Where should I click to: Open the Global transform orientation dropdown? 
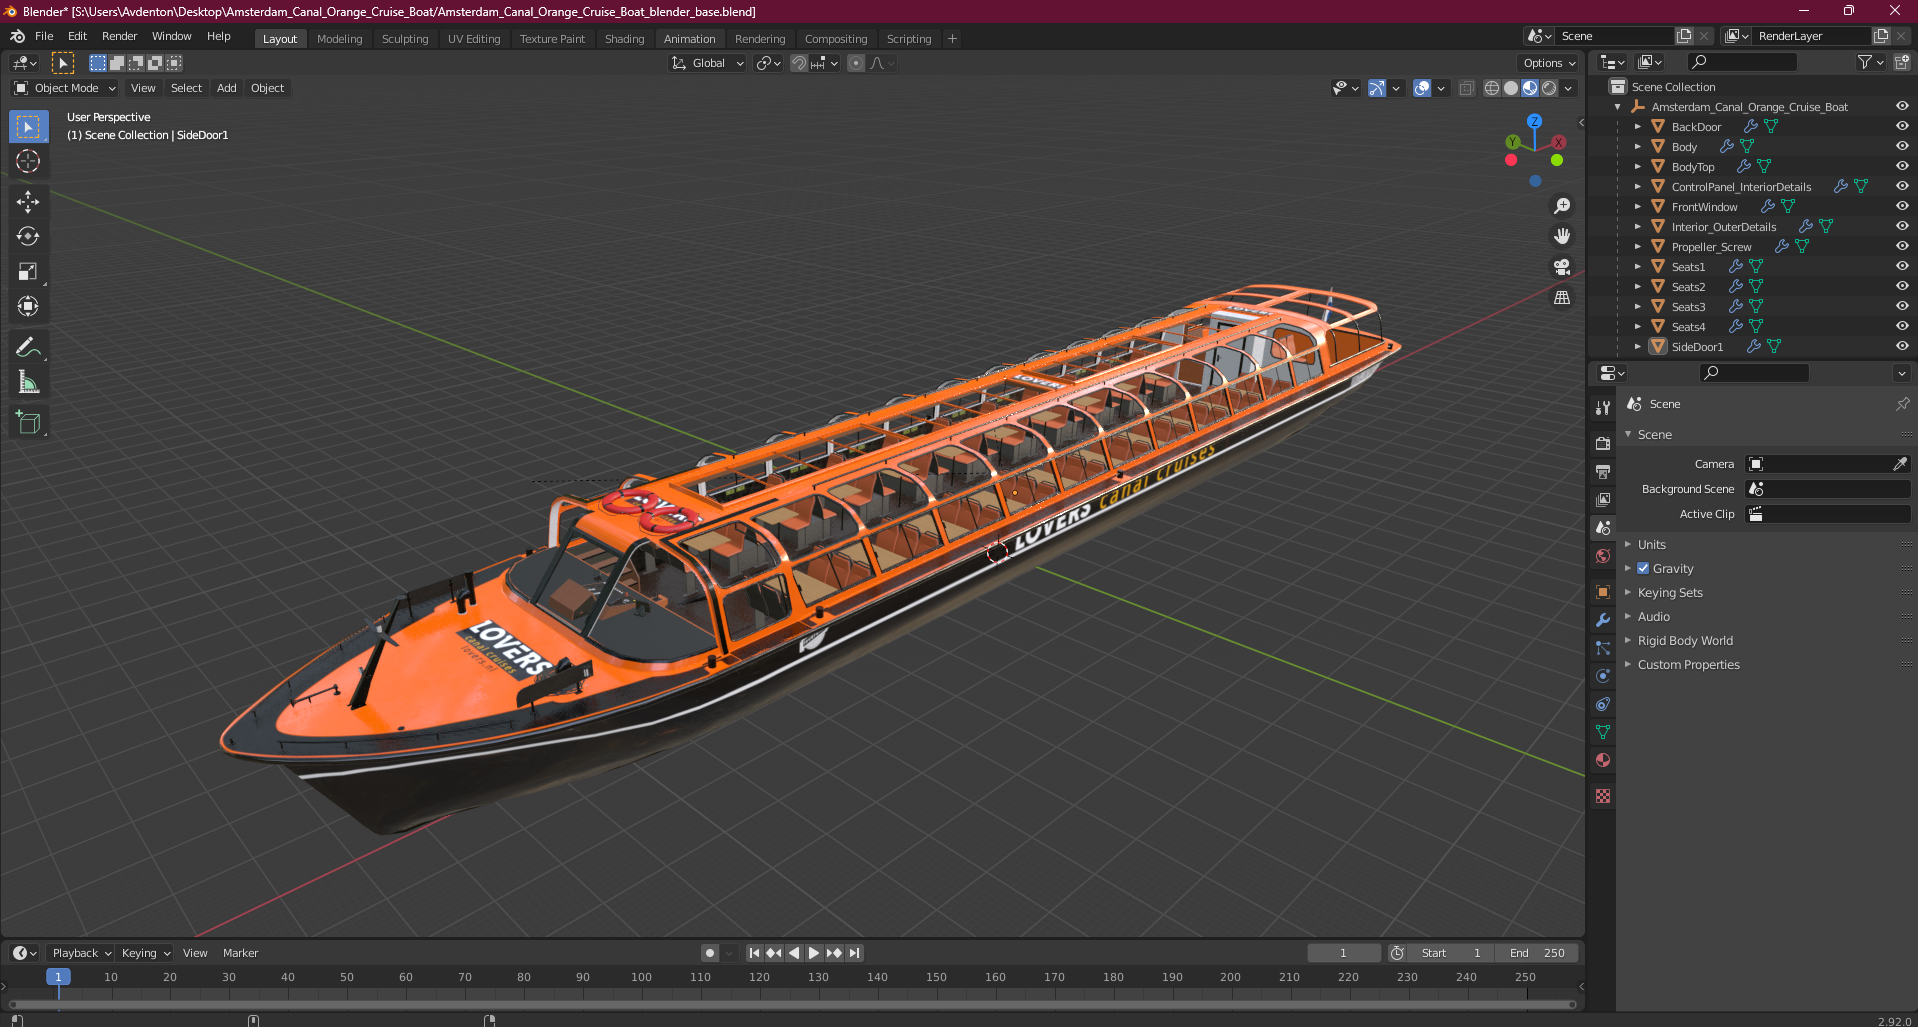708,63
